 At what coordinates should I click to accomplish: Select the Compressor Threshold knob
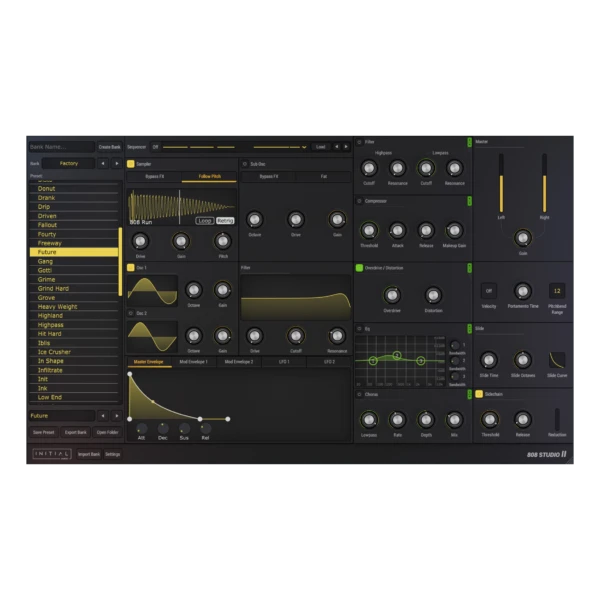pos(369,229)
